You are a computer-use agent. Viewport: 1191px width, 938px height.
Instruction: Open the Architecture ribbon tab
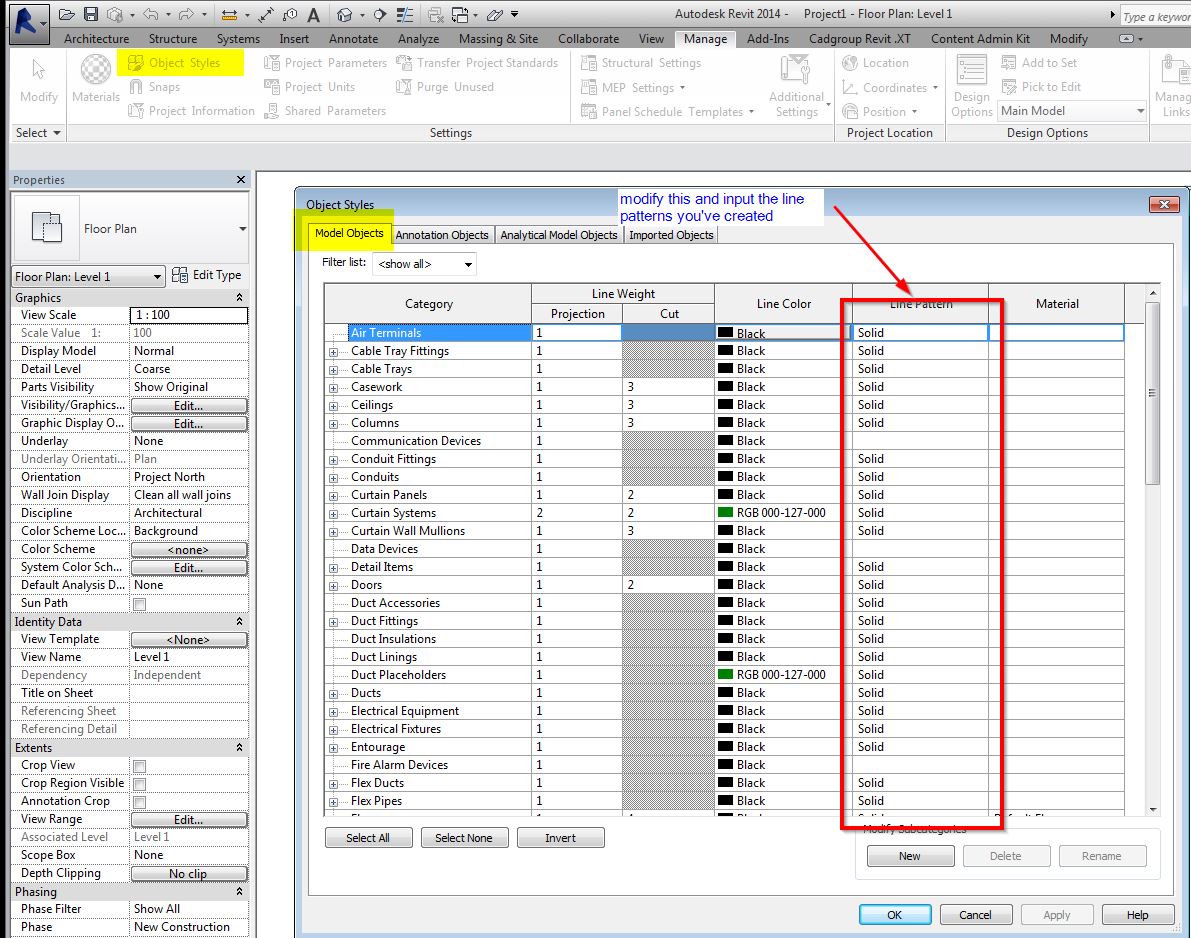click(x=96, y=39)
